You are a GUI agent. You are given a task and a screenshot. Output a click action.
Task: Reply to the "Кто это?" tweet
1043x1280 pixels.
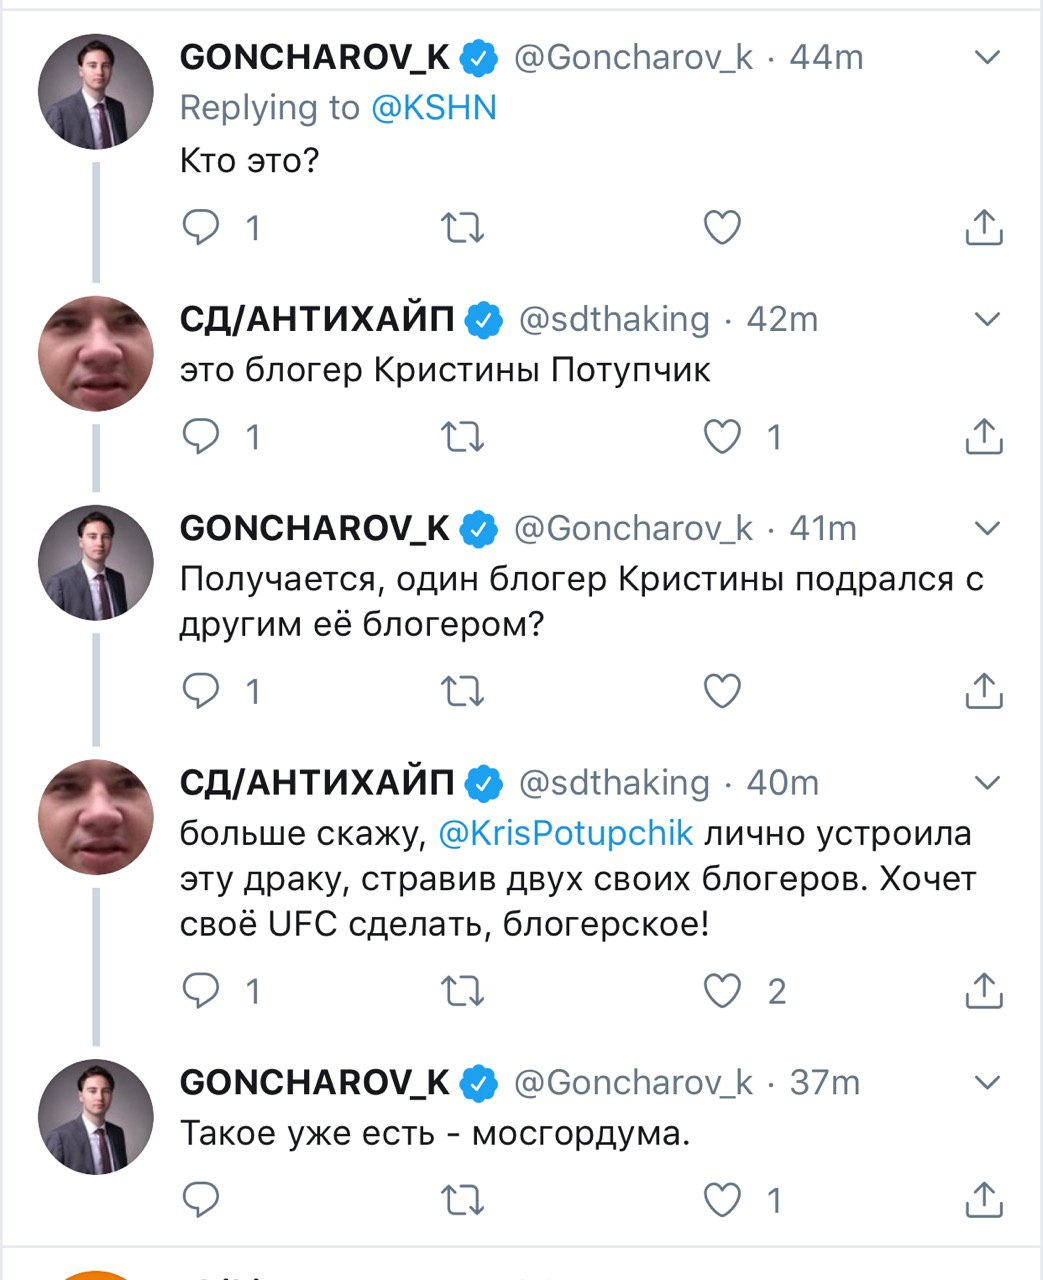click(201, 229)
